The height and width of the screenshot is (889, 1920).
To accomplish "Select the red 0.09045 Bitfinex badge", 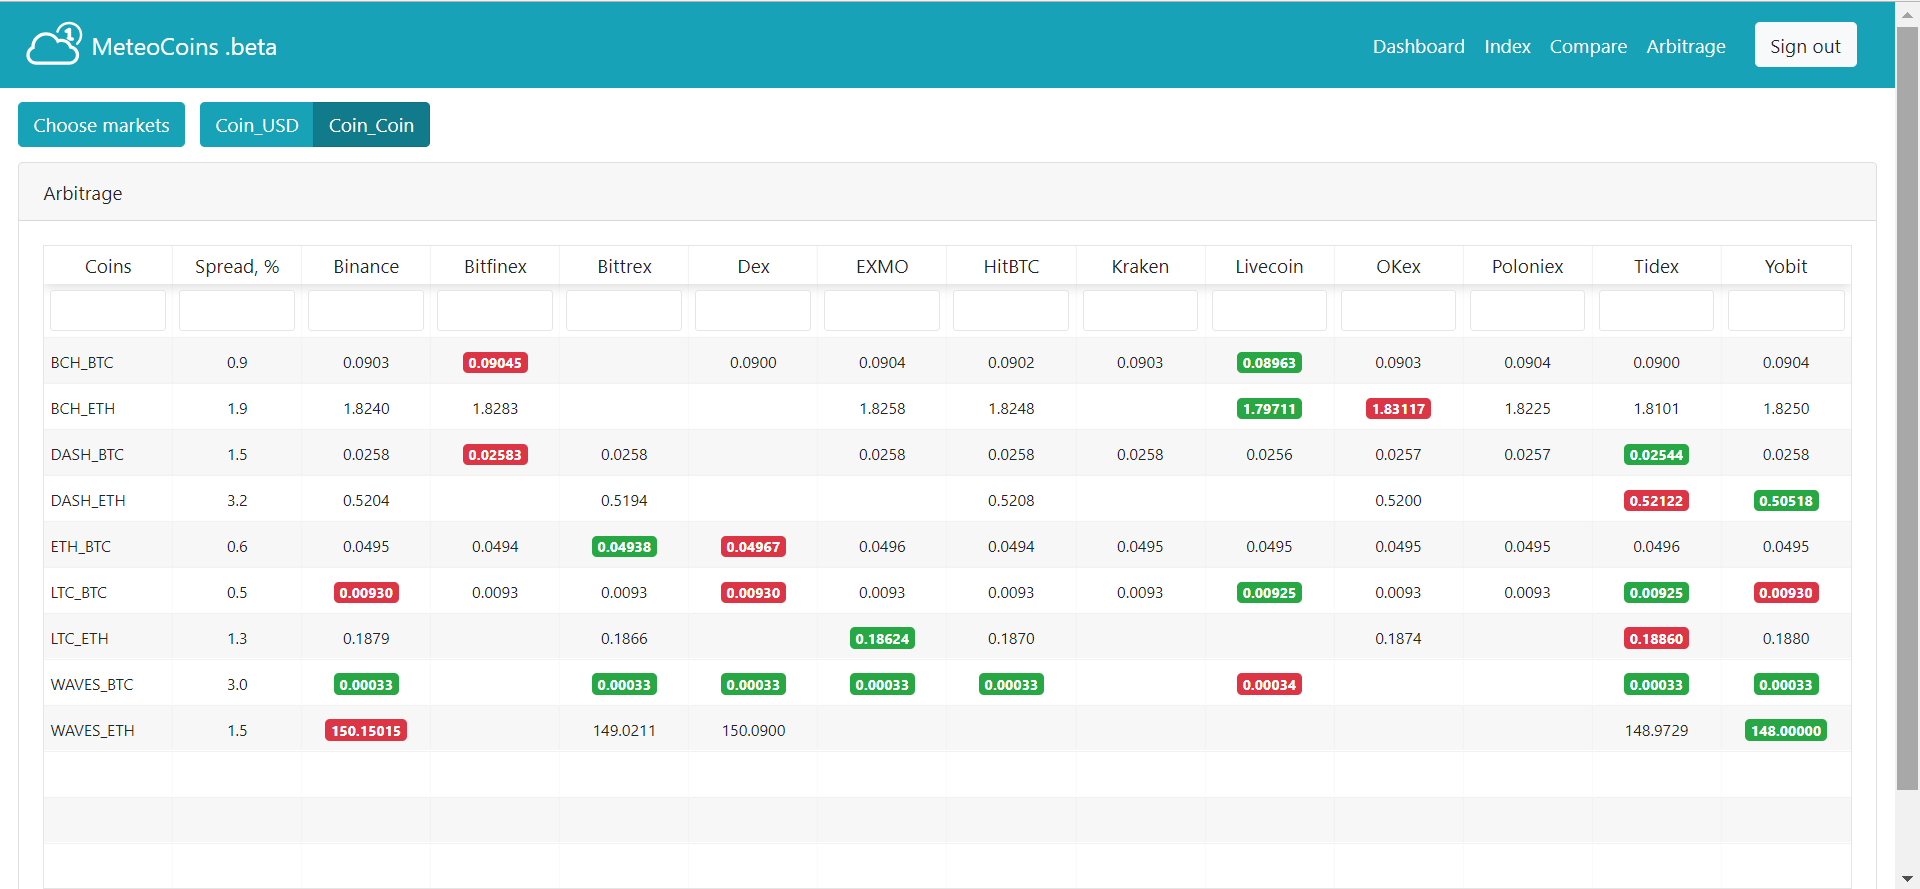I will click(x=495, y=363).
